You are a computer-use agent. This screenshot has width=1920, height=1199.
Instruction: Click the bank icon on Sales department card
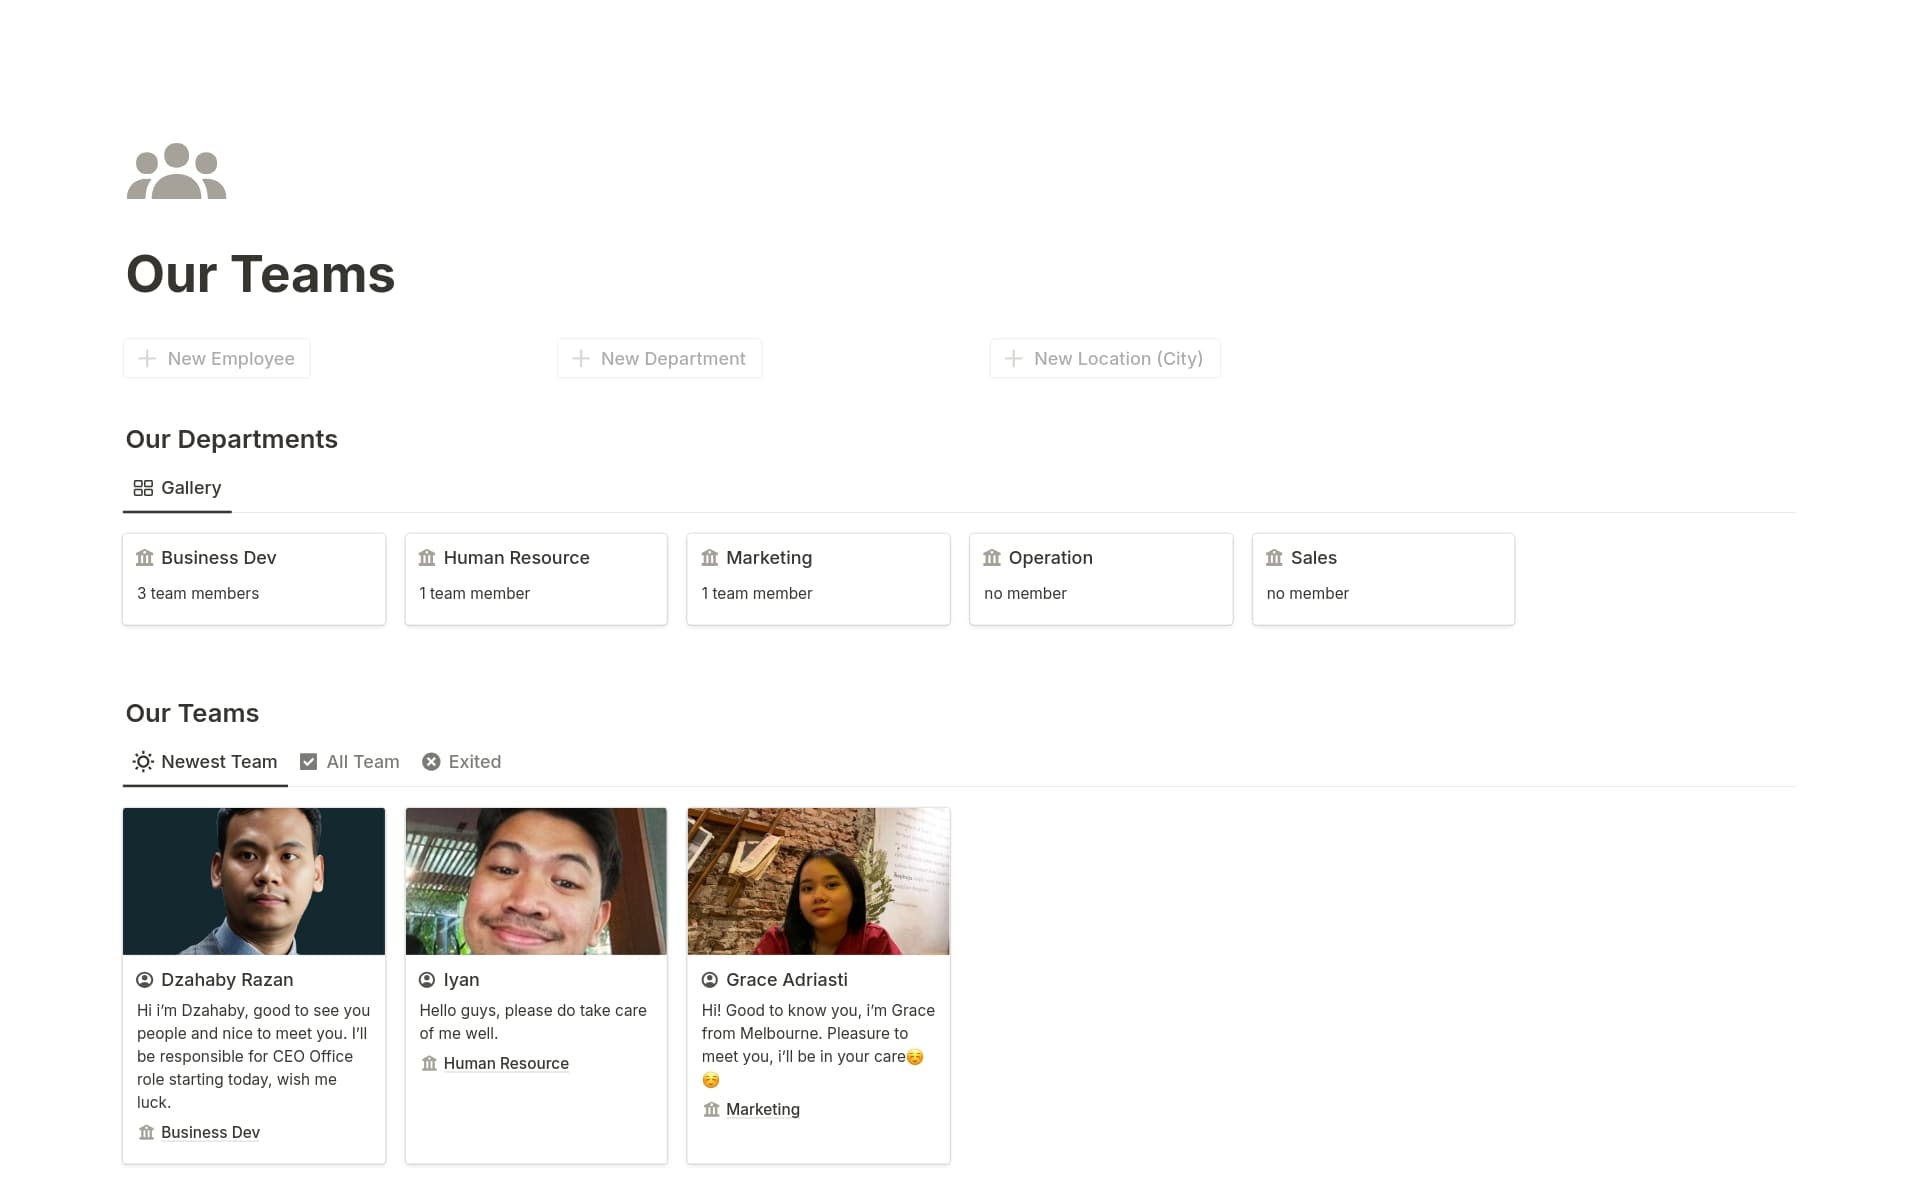pyautogui.click(x=1275, y=557)
